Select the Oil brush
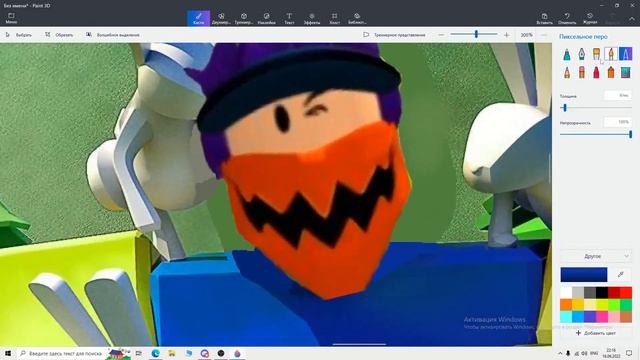This screenshot has height=360, width=640. (x=596, y=54)
